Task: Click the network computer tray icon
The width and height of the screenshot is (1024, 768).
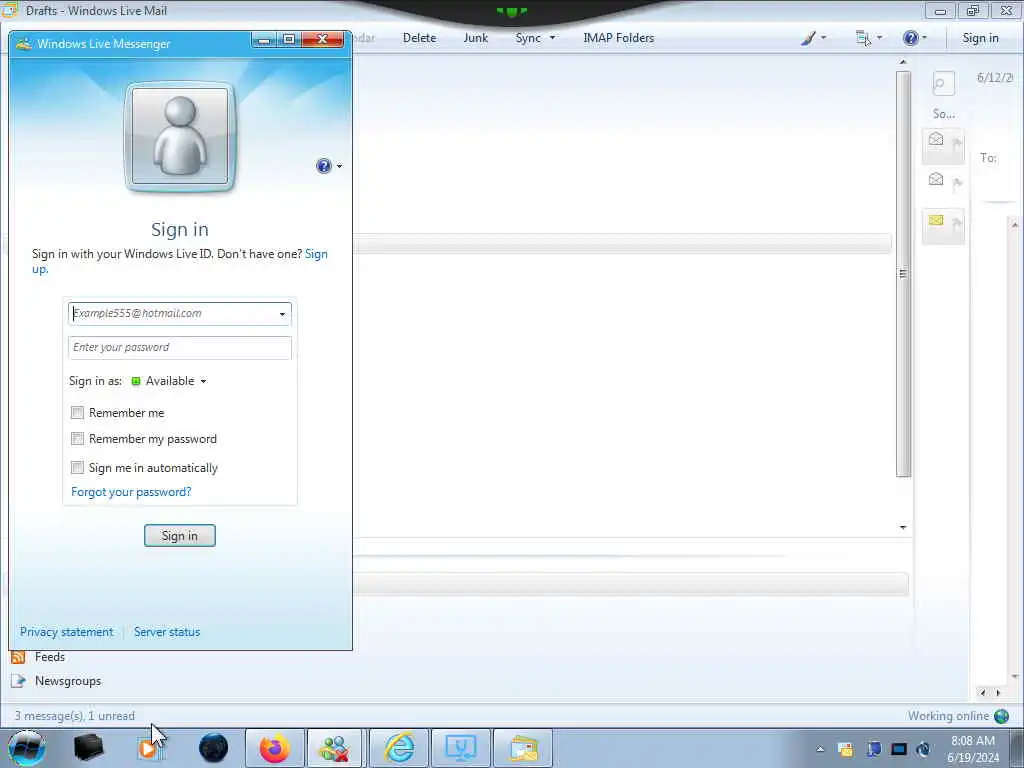Action: 873,749
